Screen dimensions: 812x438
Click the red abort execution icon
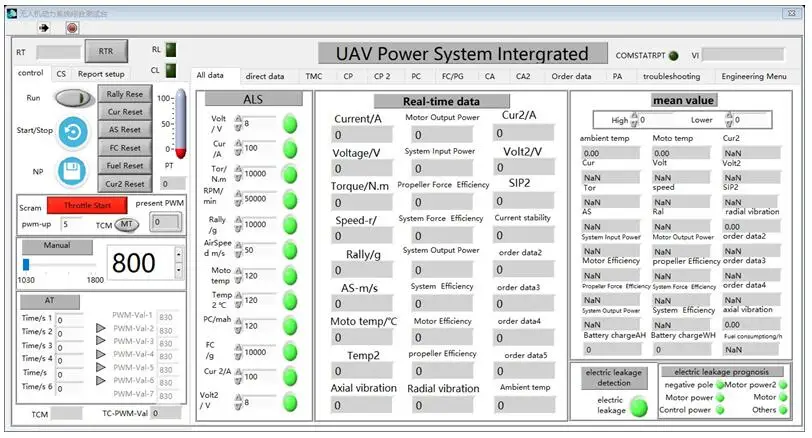tap(72, 27)
